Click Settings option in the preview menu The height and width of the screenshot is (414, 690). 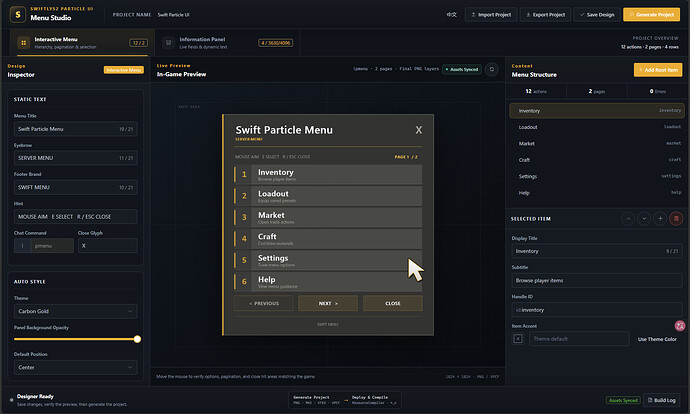(x=328, y=260)
